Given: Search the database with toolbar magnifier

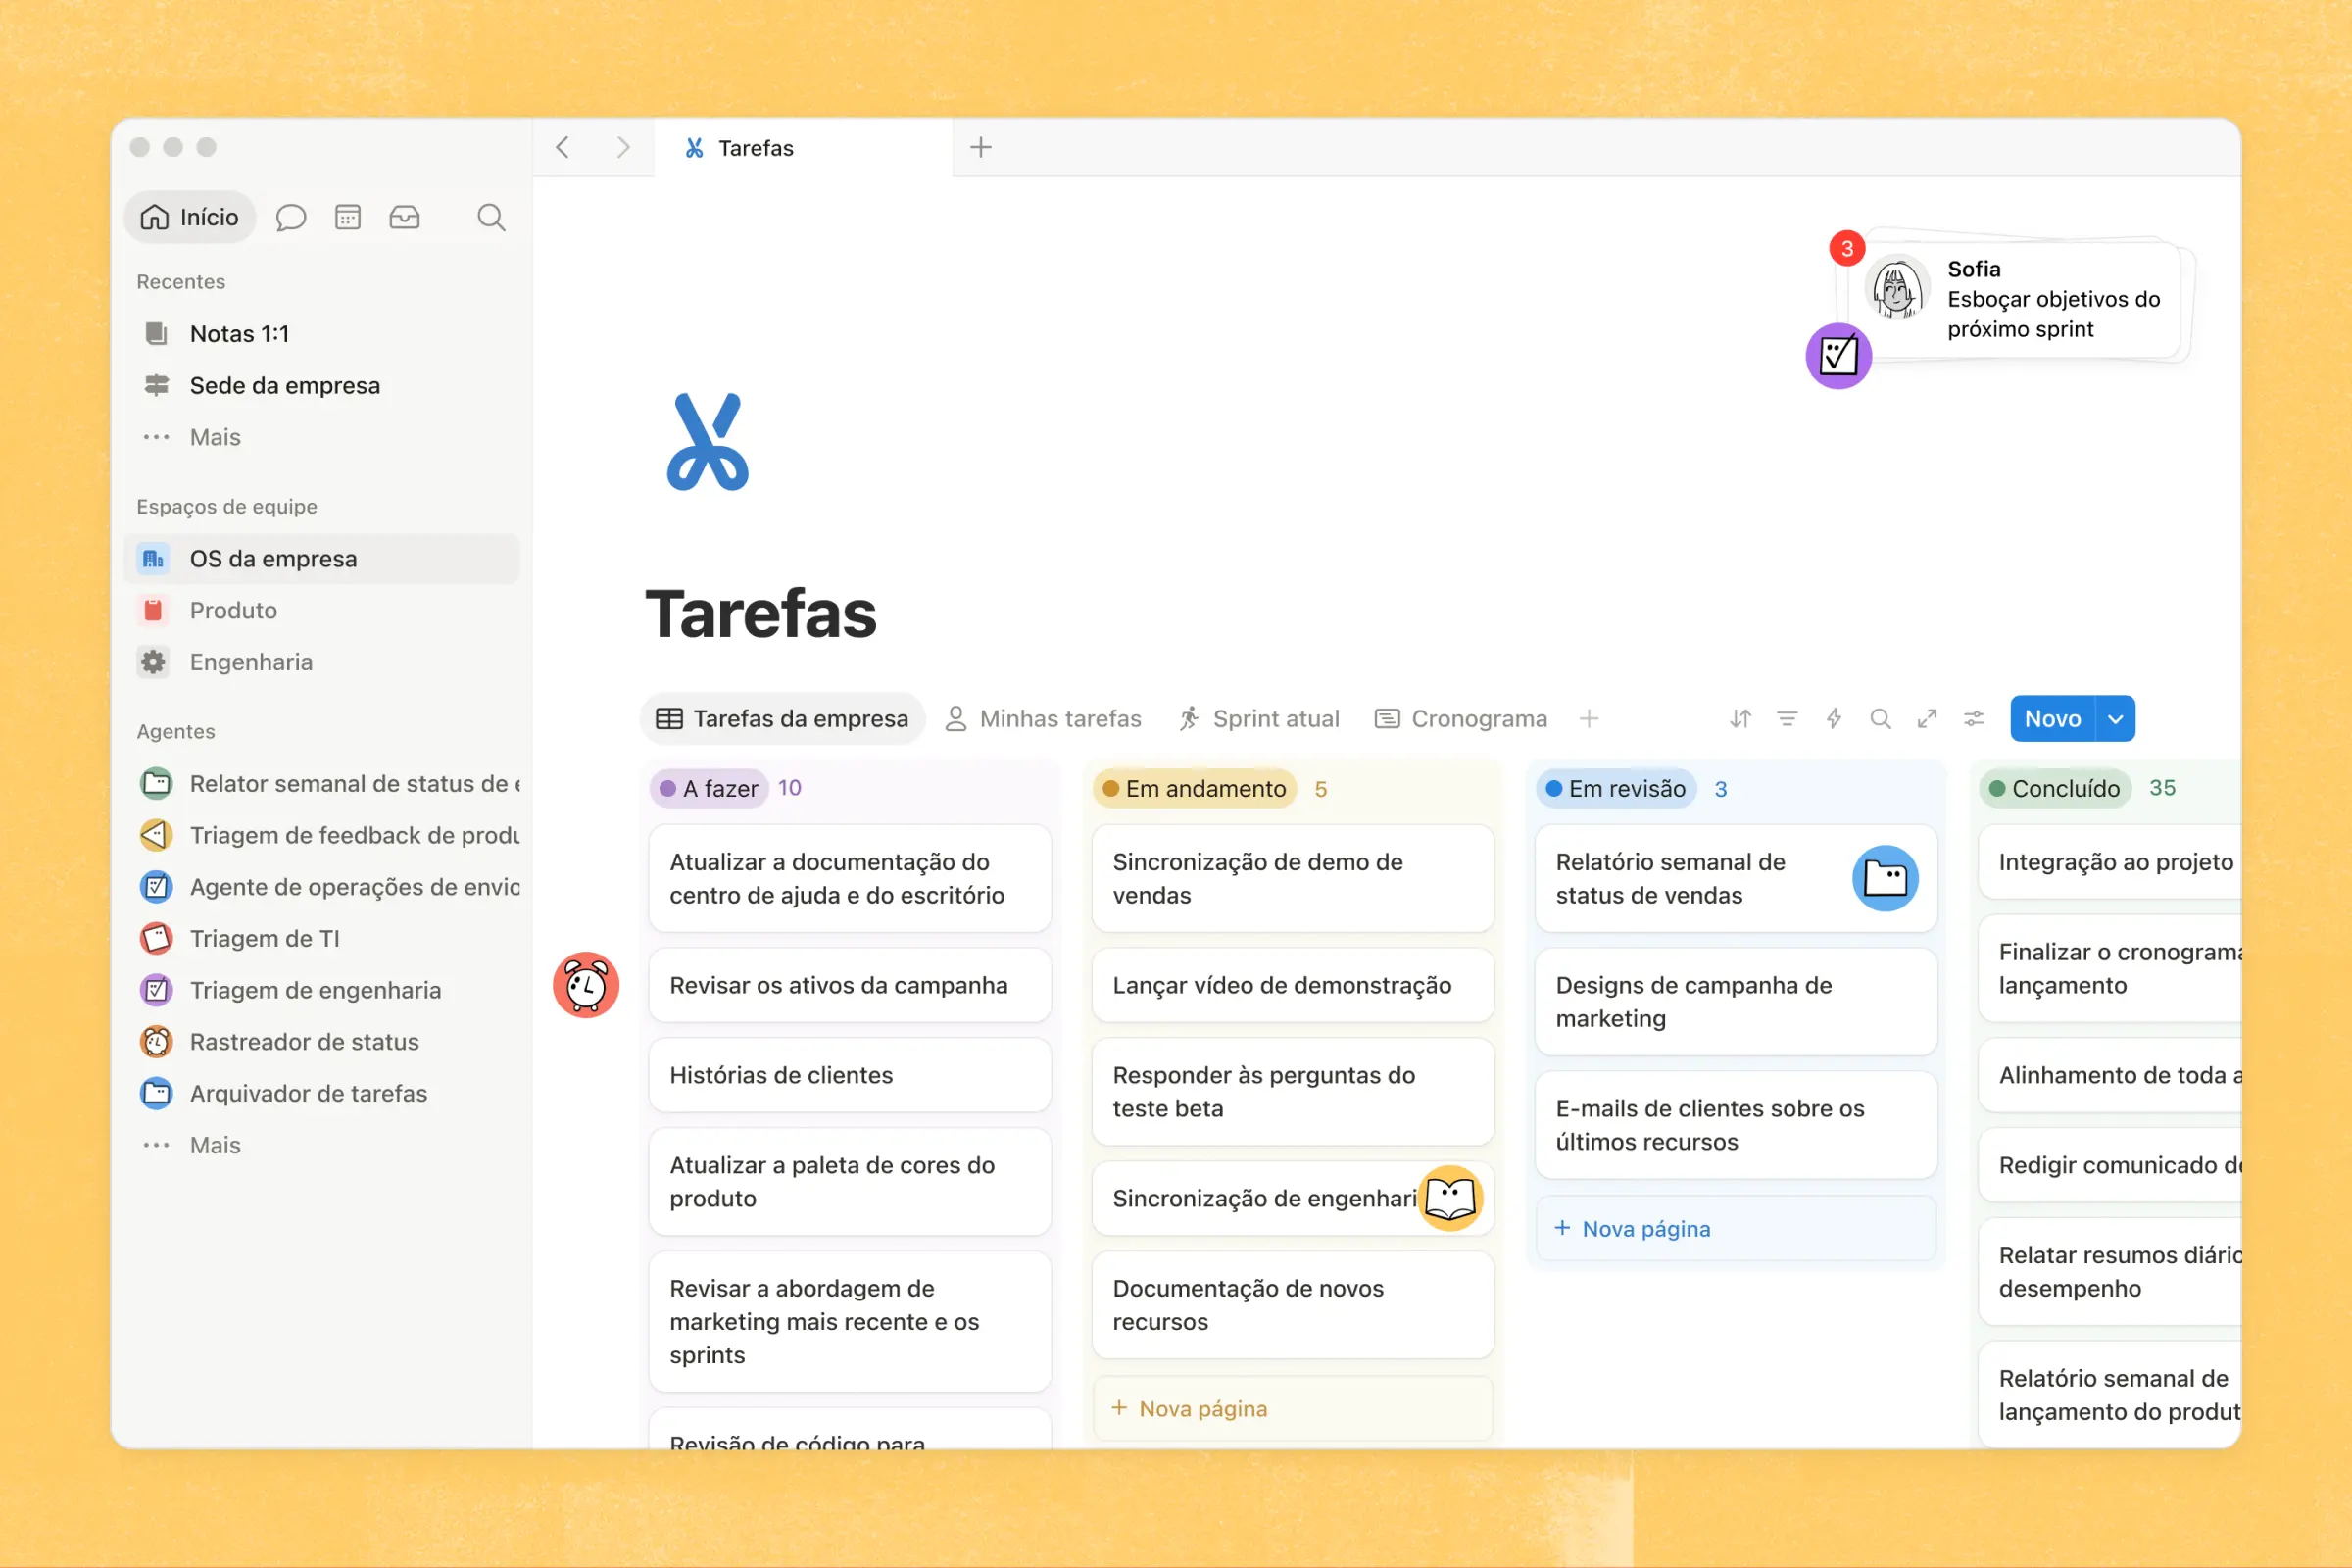Looking at the screenshot, I should click(1880, 719).
